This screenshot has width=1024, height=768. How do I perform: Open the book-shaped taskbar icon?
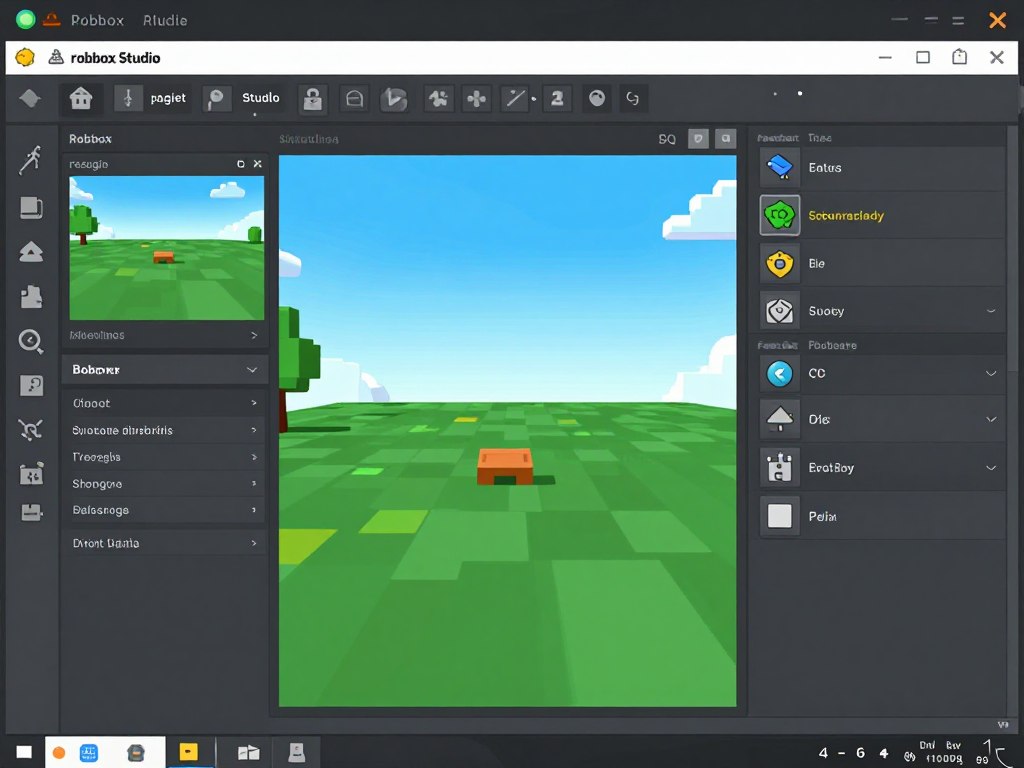(x=248, y=753)
